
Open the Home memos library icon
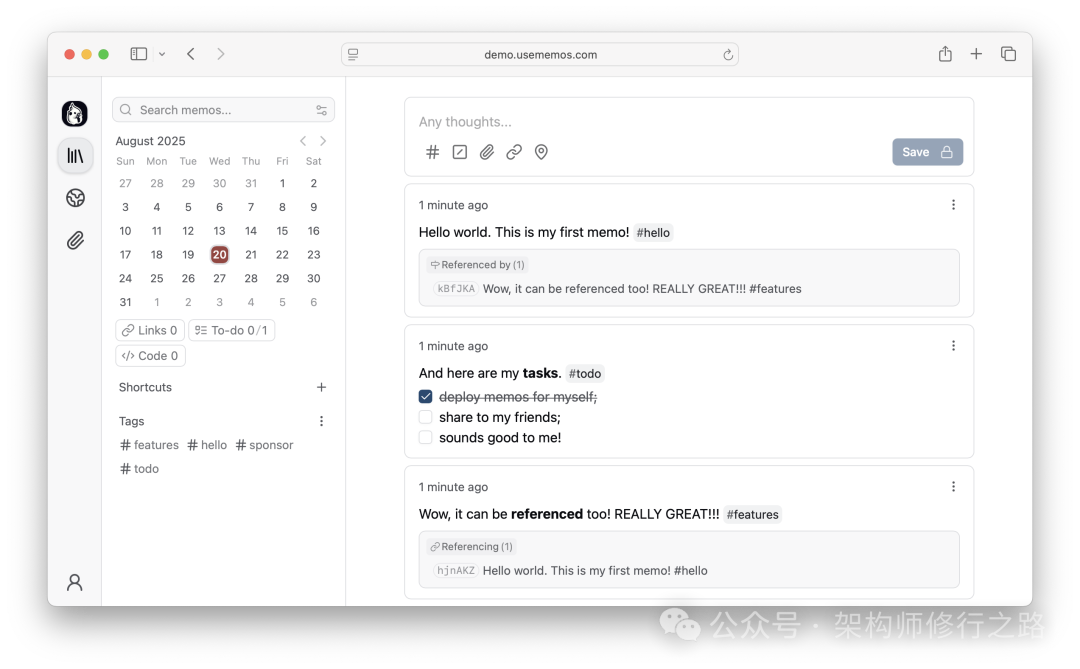[75, 156]
